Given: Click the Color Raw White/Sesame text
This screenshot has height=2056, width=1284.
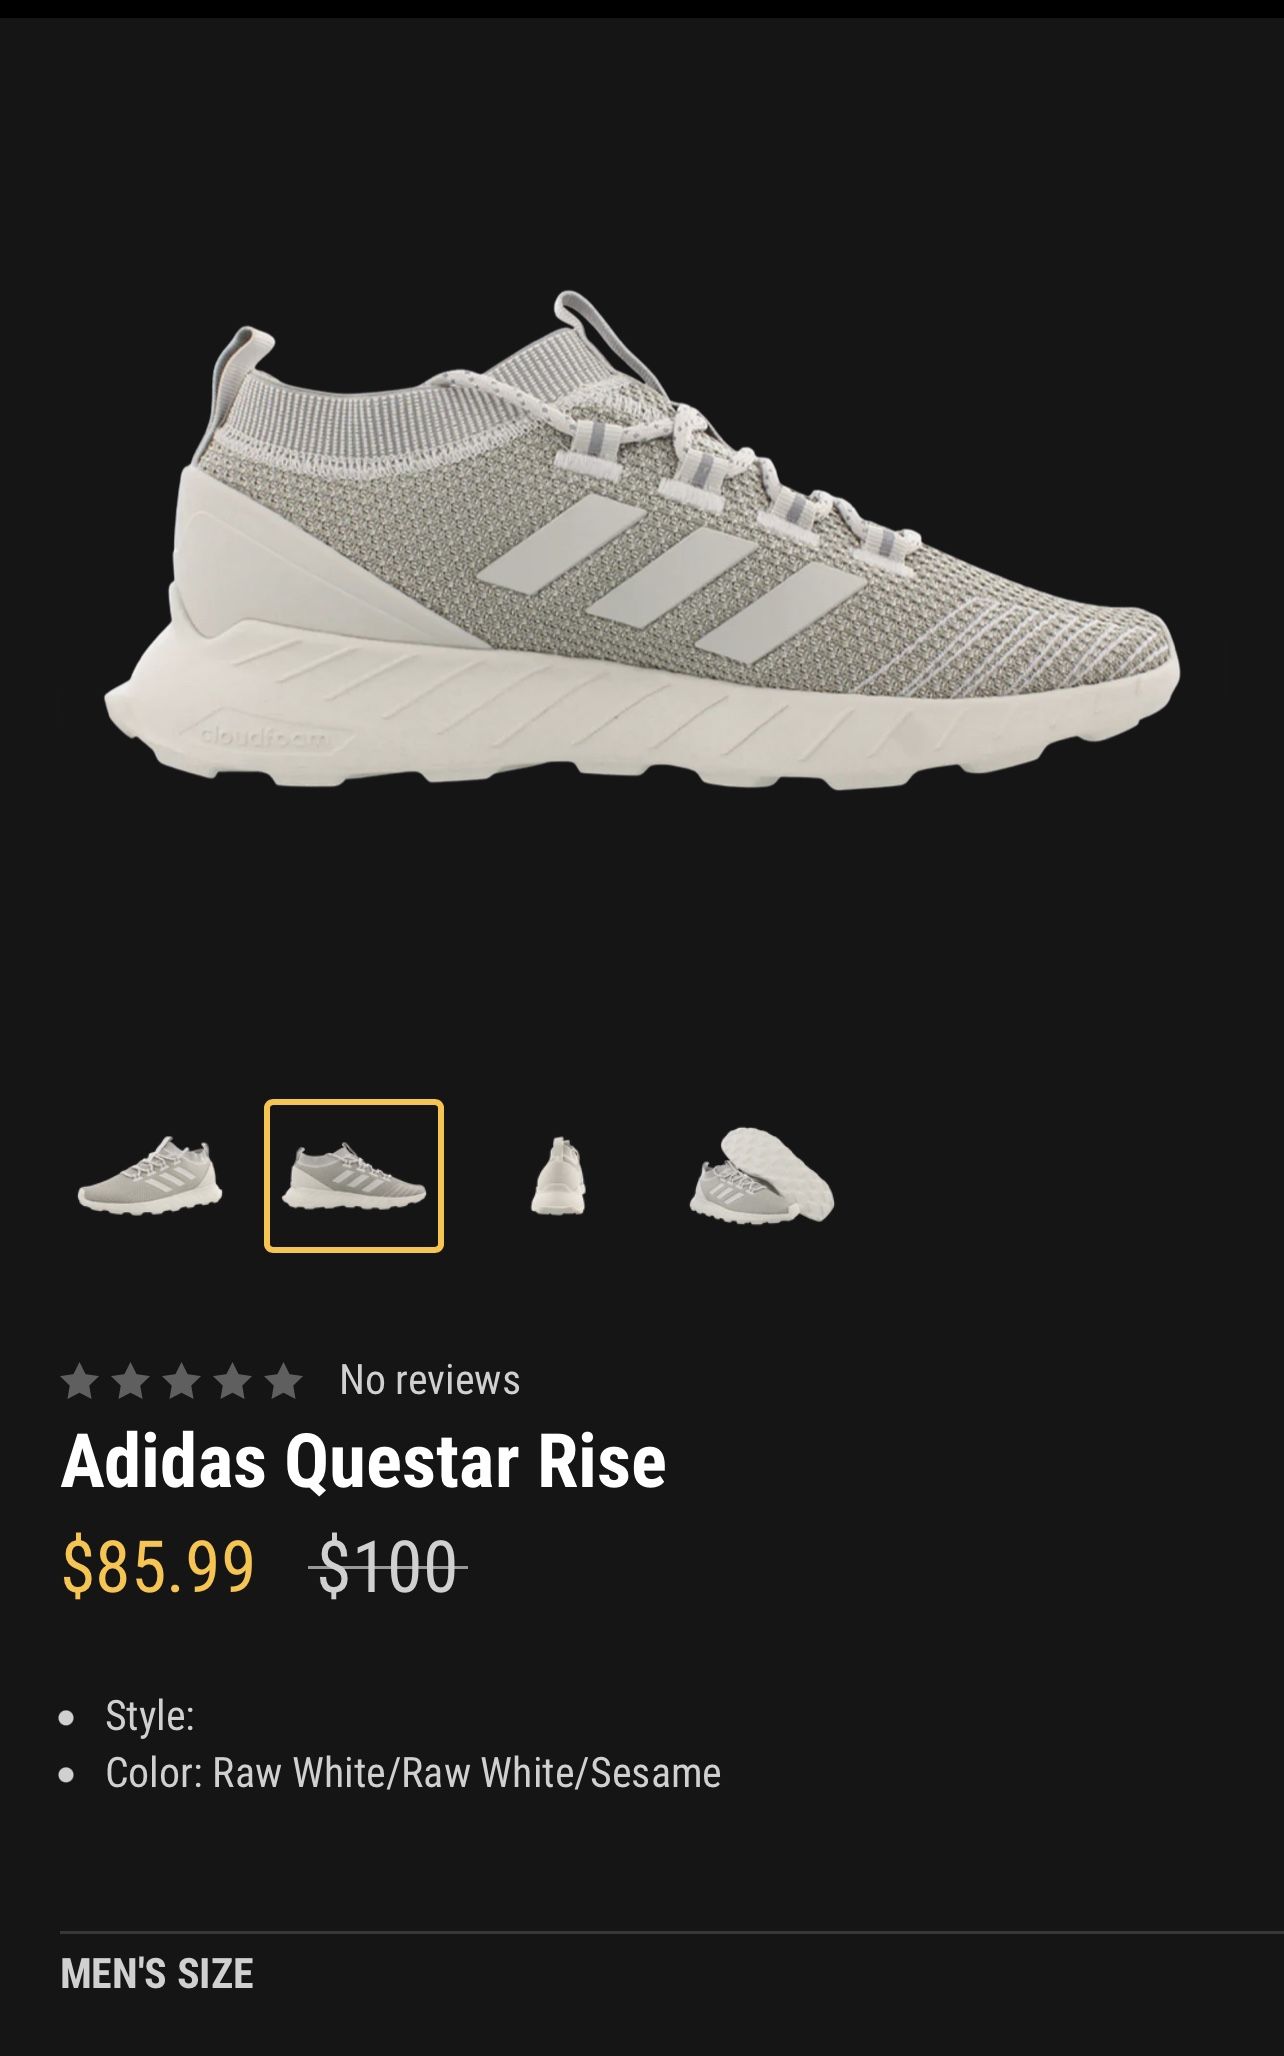Looking at the screenshot, I should (413, 1773).
